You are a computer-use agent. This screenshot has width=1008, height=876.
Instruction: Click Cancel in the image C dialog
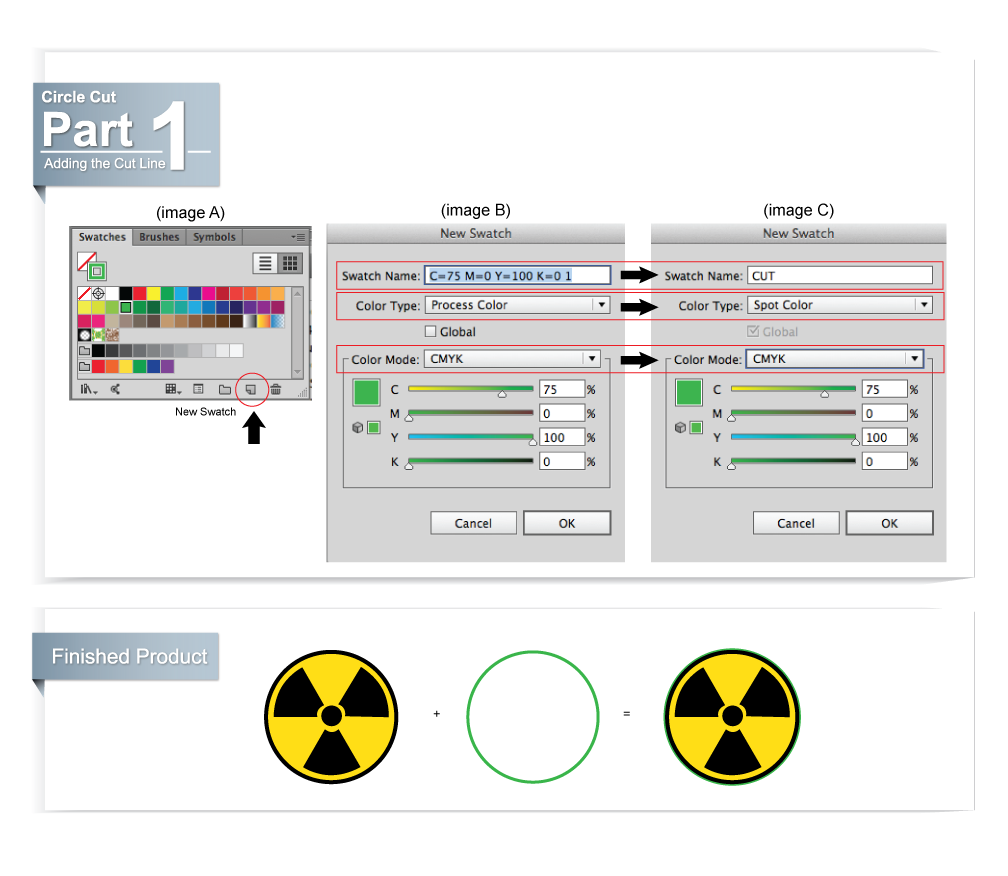796,523
